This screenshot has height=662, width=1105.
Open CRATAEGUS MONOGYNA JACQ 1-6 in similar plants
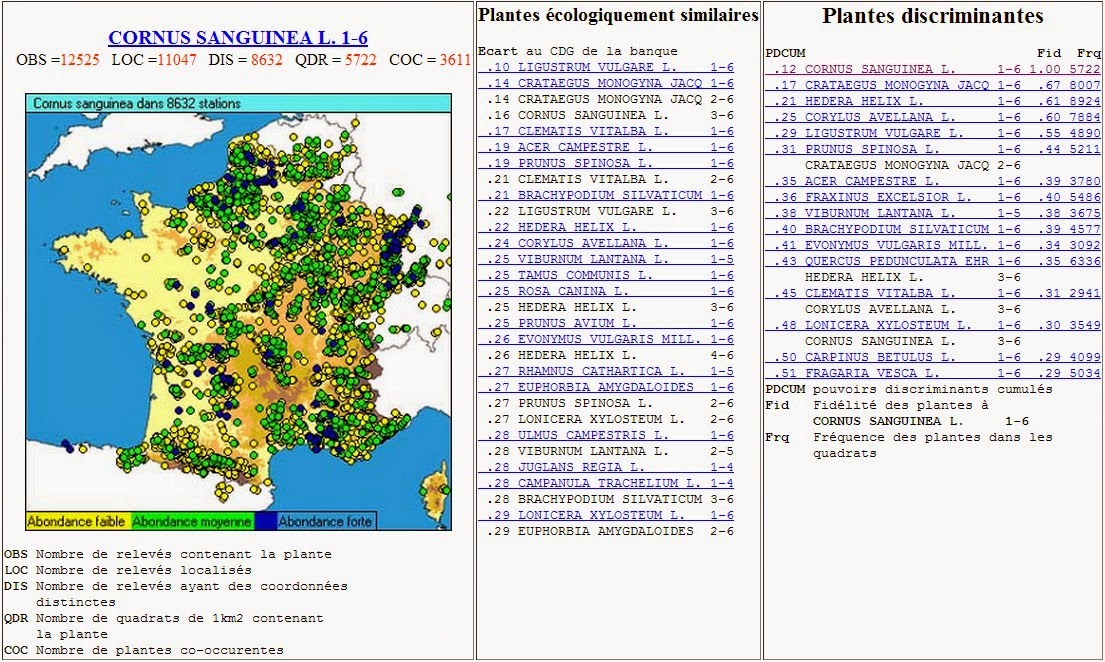pyautogui.click(x=605, y=83)
